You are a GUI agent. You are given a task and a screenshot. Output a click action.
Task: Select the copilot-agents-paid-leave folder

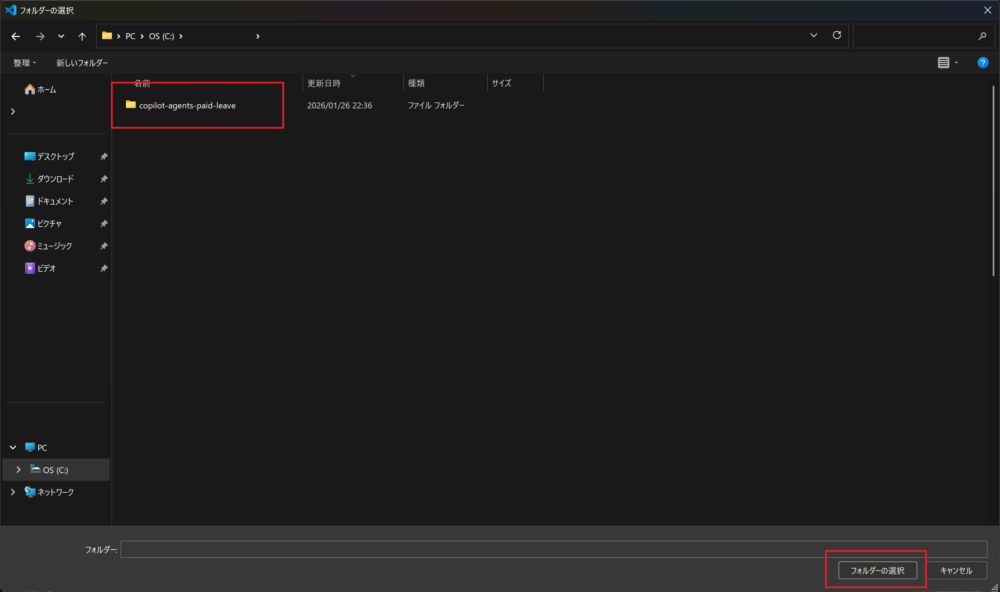[x=187, y=105]
